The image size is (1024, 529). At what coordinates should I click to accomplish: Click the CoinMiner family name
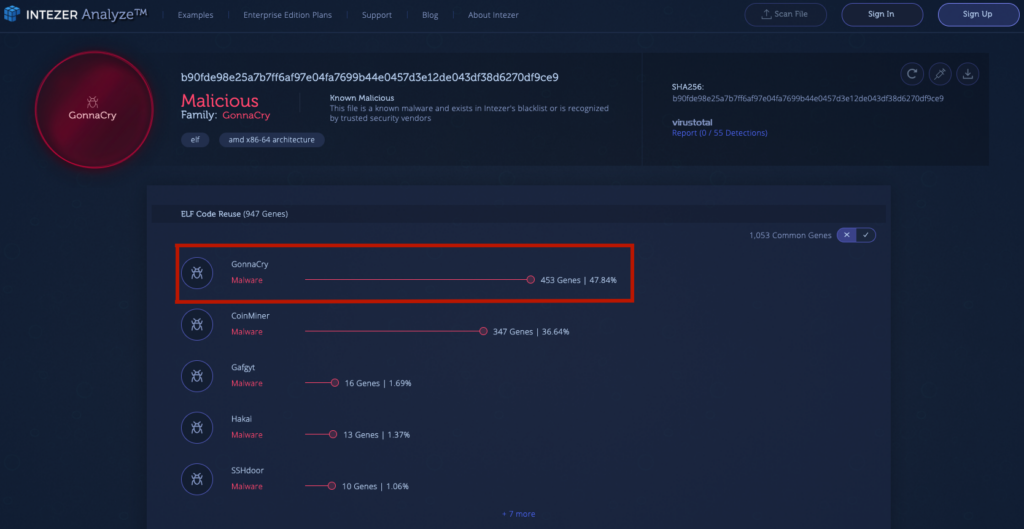(x=250, y=315)
